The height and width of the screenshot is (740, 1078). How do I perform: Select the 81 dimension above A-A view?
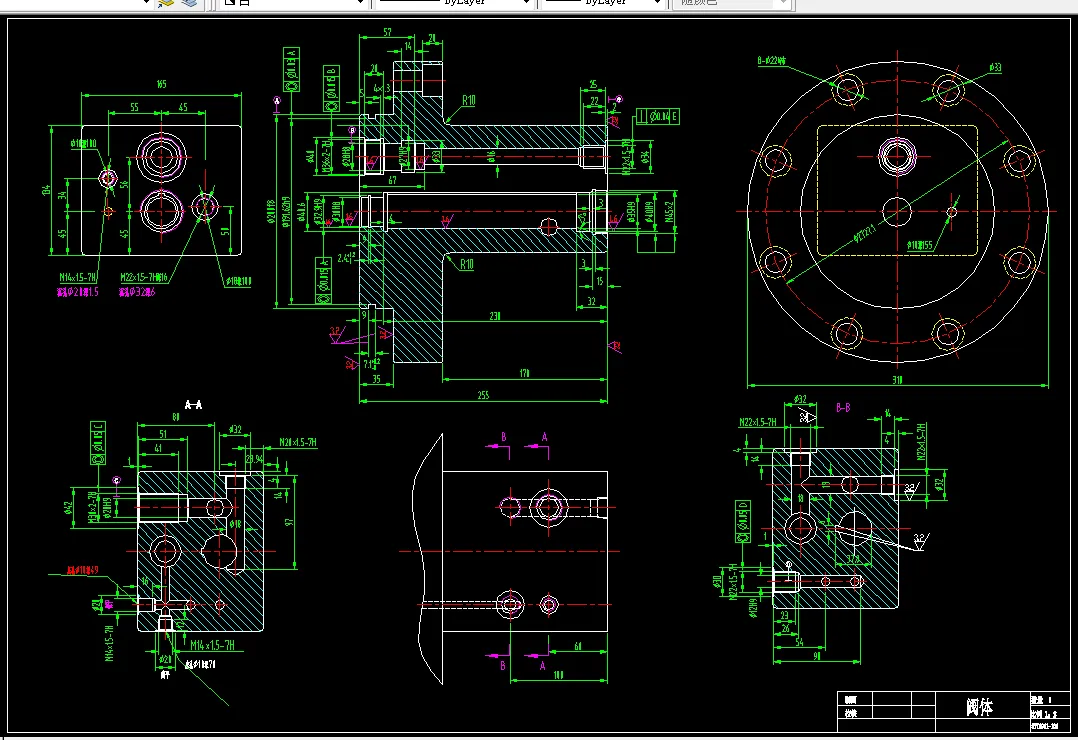[x=176, y=417]
